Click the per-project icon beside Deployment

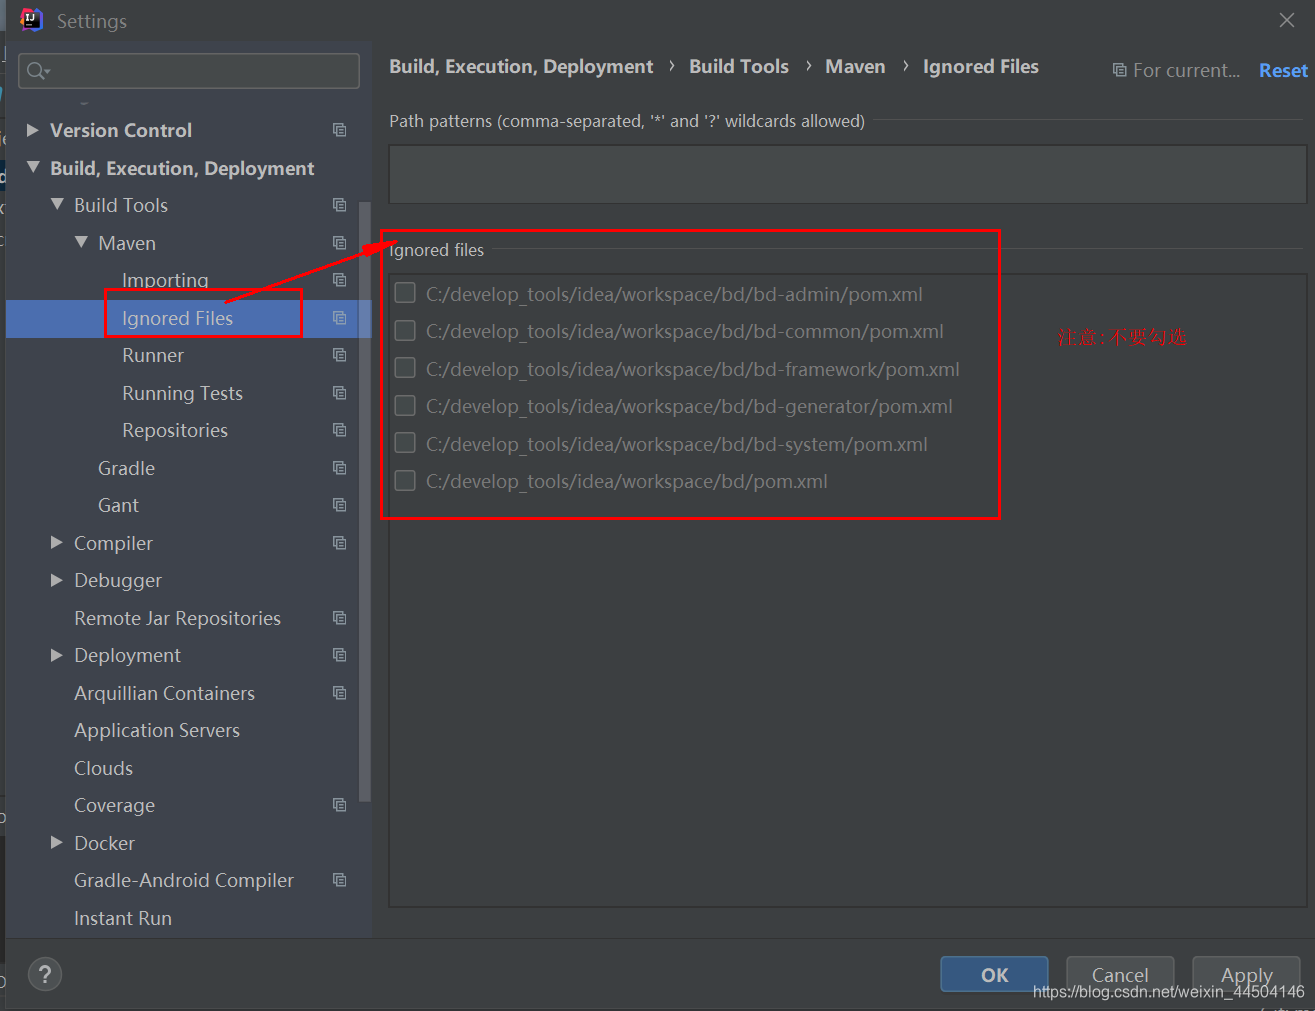[339, 655]
